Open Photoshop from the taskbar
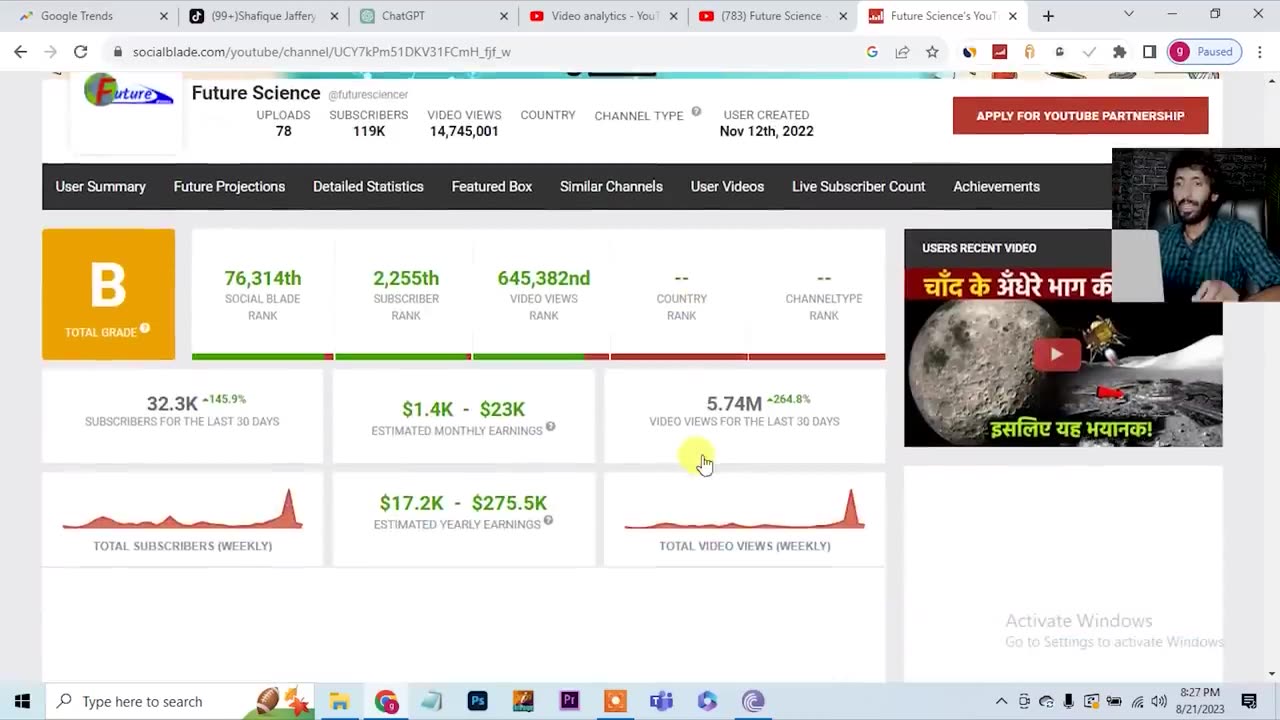 point(478,701)
